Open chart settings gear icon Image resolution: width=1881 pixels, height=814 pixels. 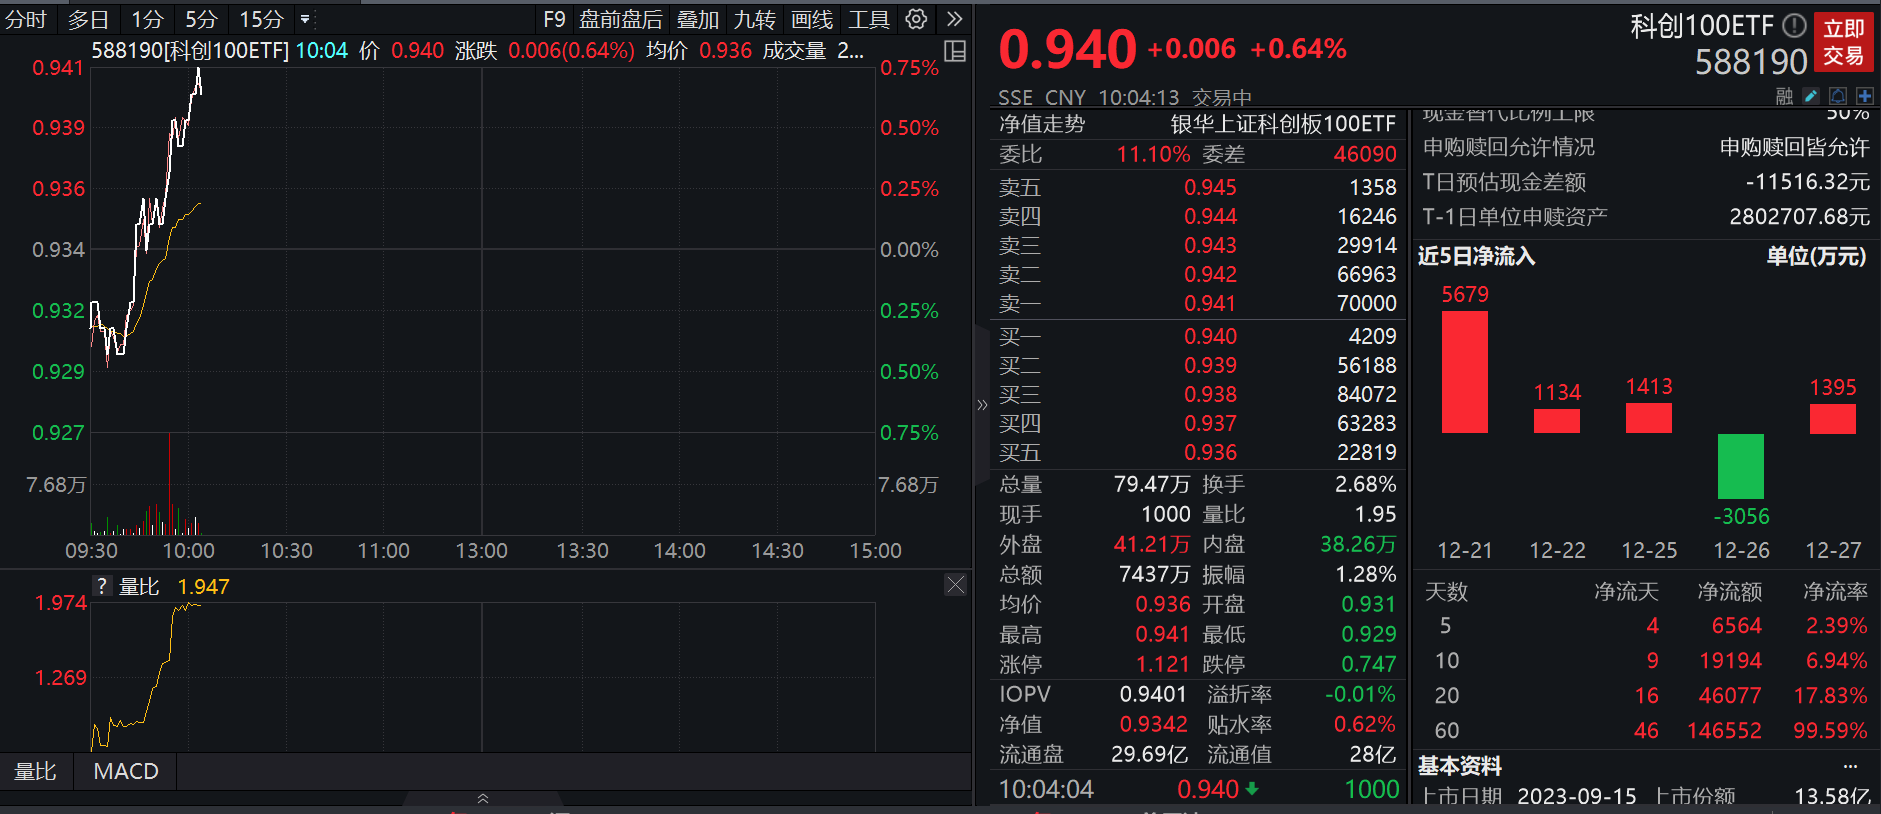click(x=916, y=19)
